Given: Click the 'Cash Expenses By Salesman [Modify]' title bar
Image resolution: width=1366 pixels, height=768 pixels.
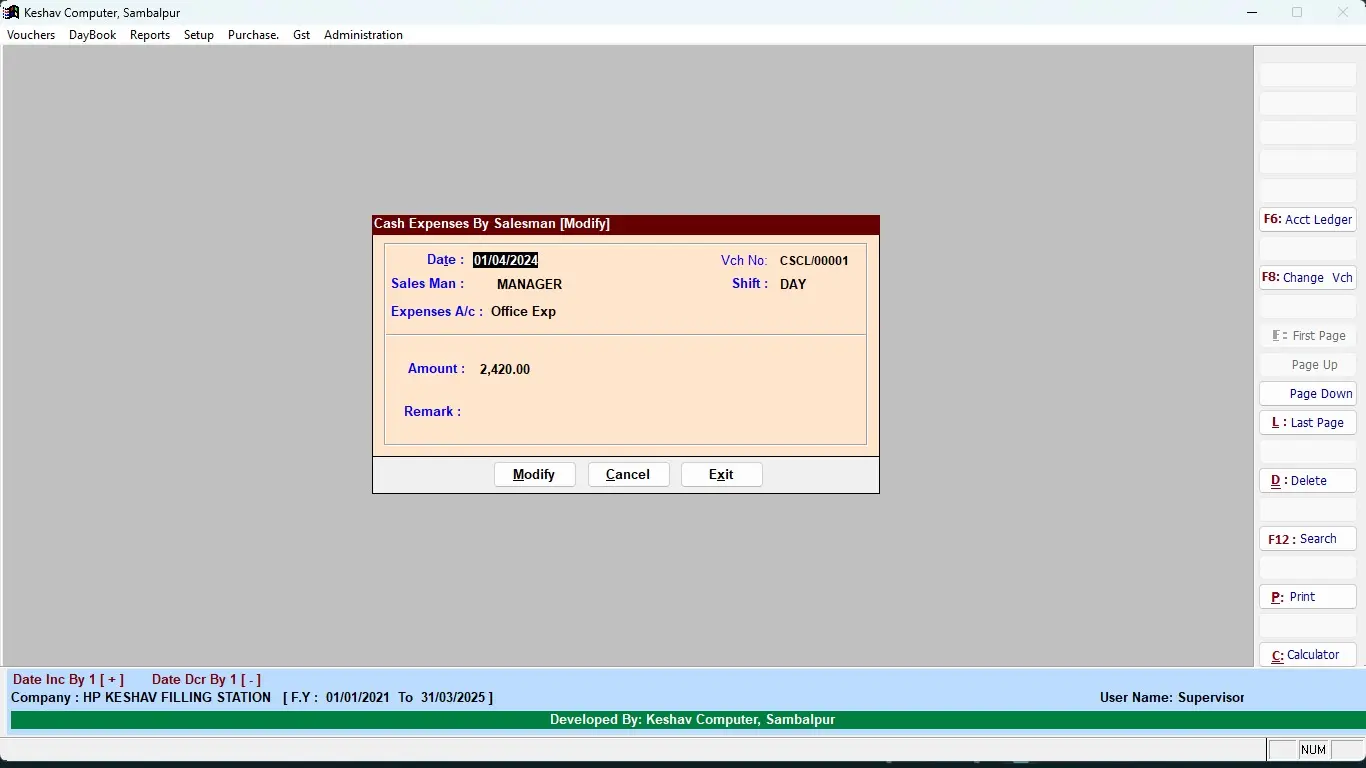Looking at the screenshot, I should click(626, 224).
